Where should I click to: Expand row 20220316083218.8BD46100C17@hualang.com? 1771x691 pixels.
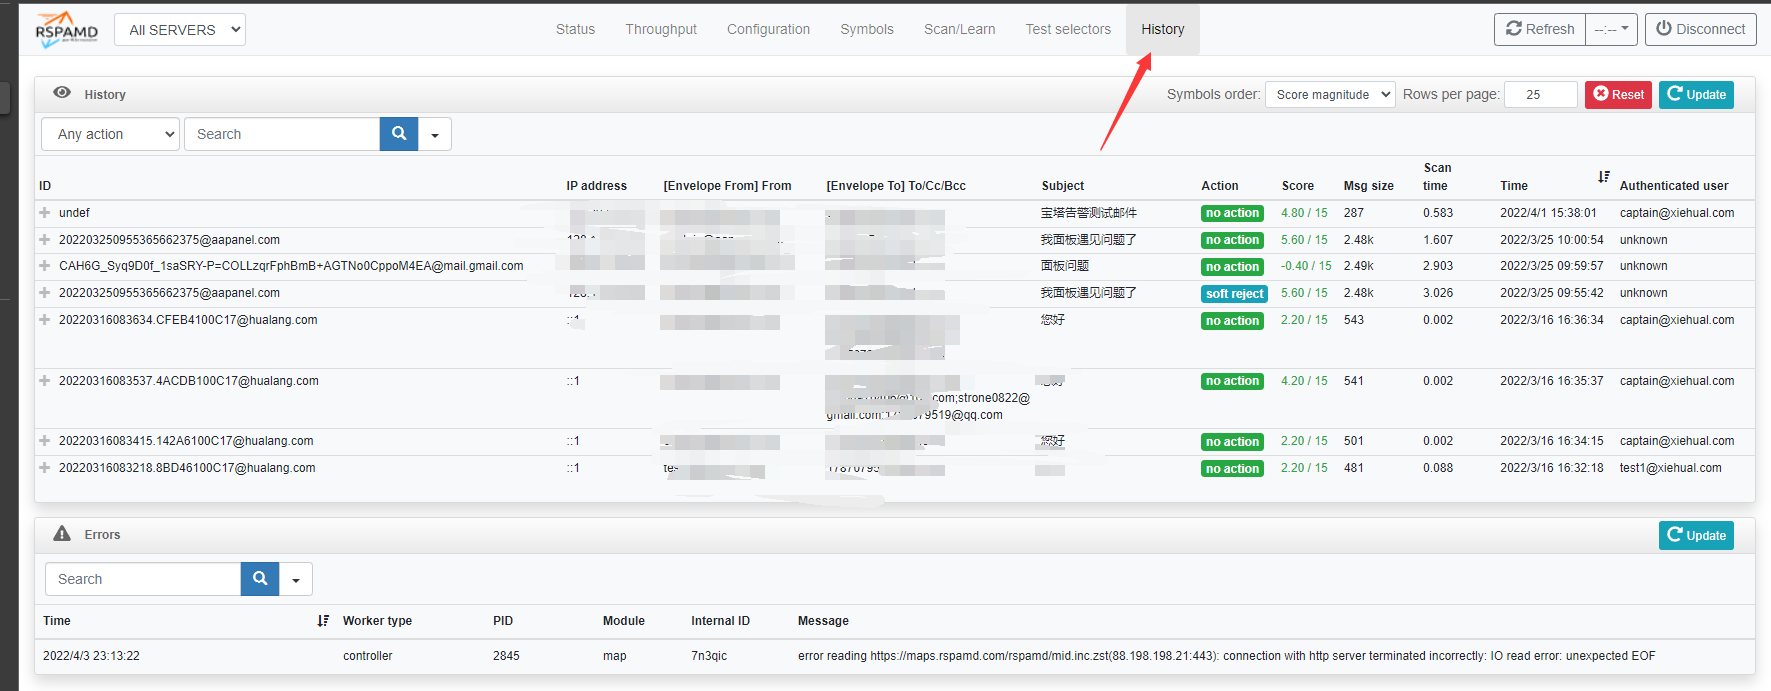pyautogui.click(x=45, y=468)
